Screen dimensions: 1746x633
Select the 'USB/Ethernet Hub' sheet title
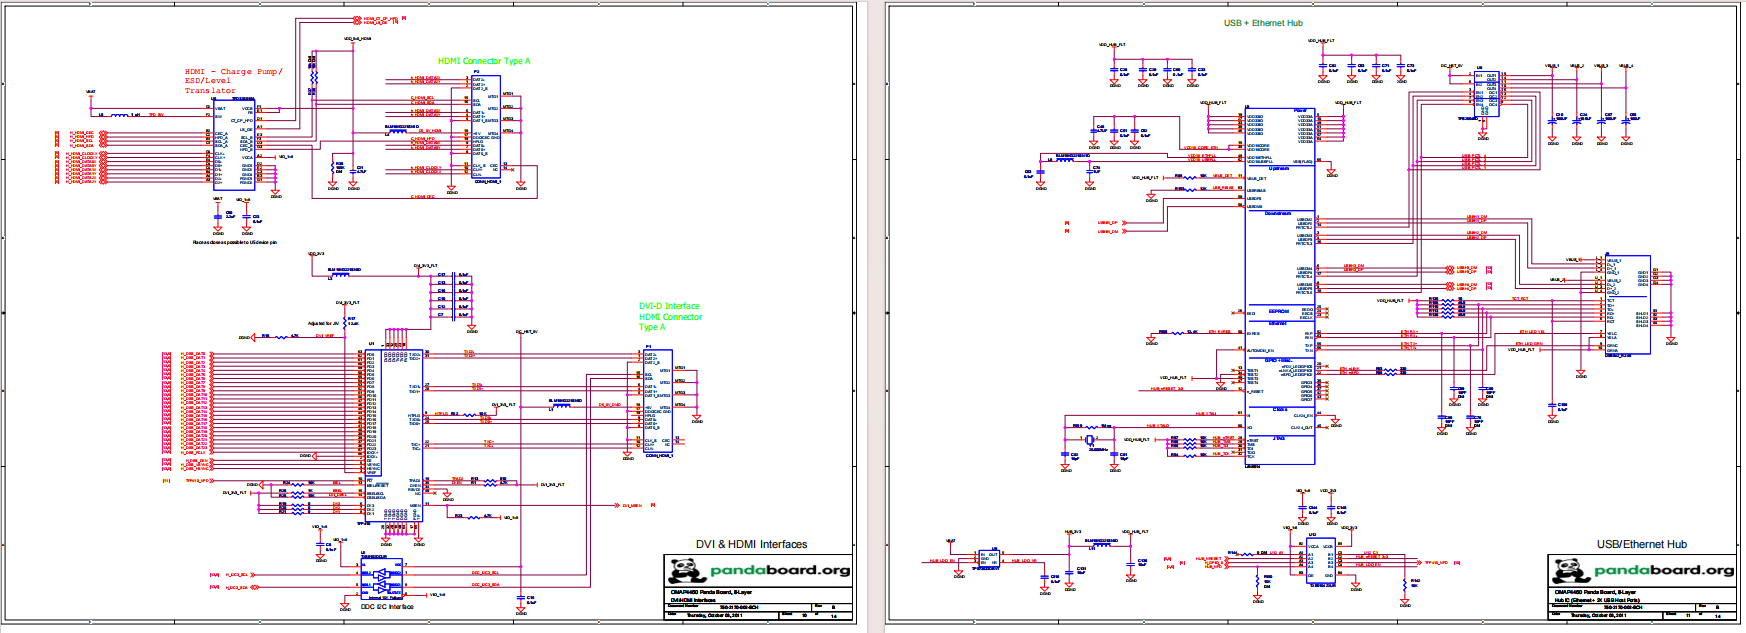[x=1641, y=545]
